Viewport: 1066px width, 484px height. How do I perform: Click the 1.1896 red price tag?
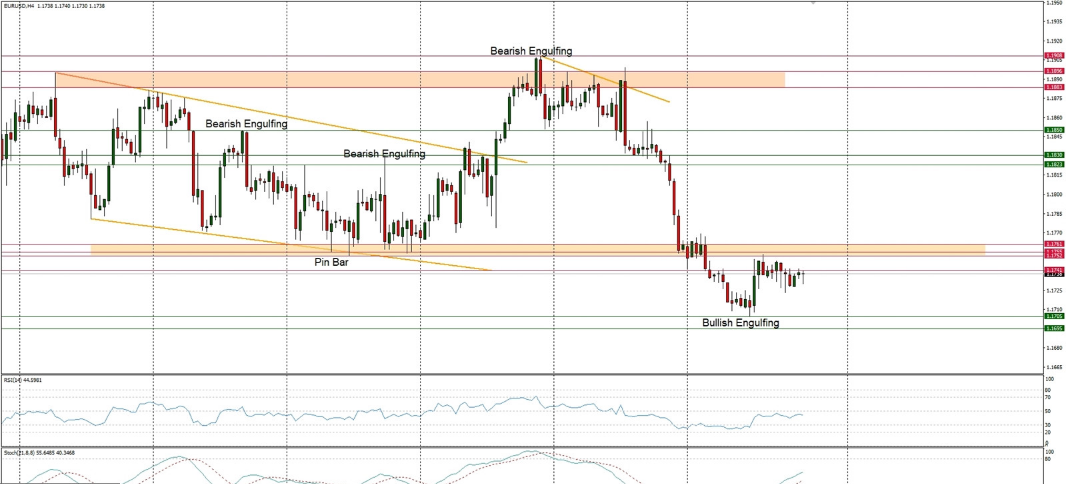point(1053,71)
